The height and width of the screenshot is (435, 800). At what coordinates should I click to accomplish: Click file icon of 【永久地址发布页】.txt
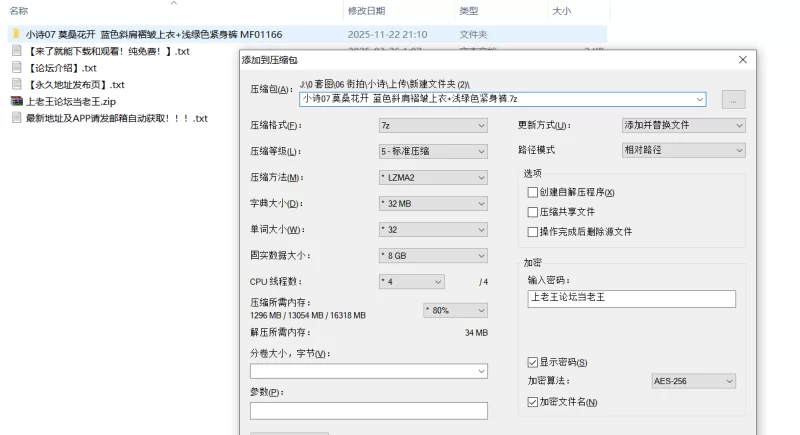tap(17, 84)
